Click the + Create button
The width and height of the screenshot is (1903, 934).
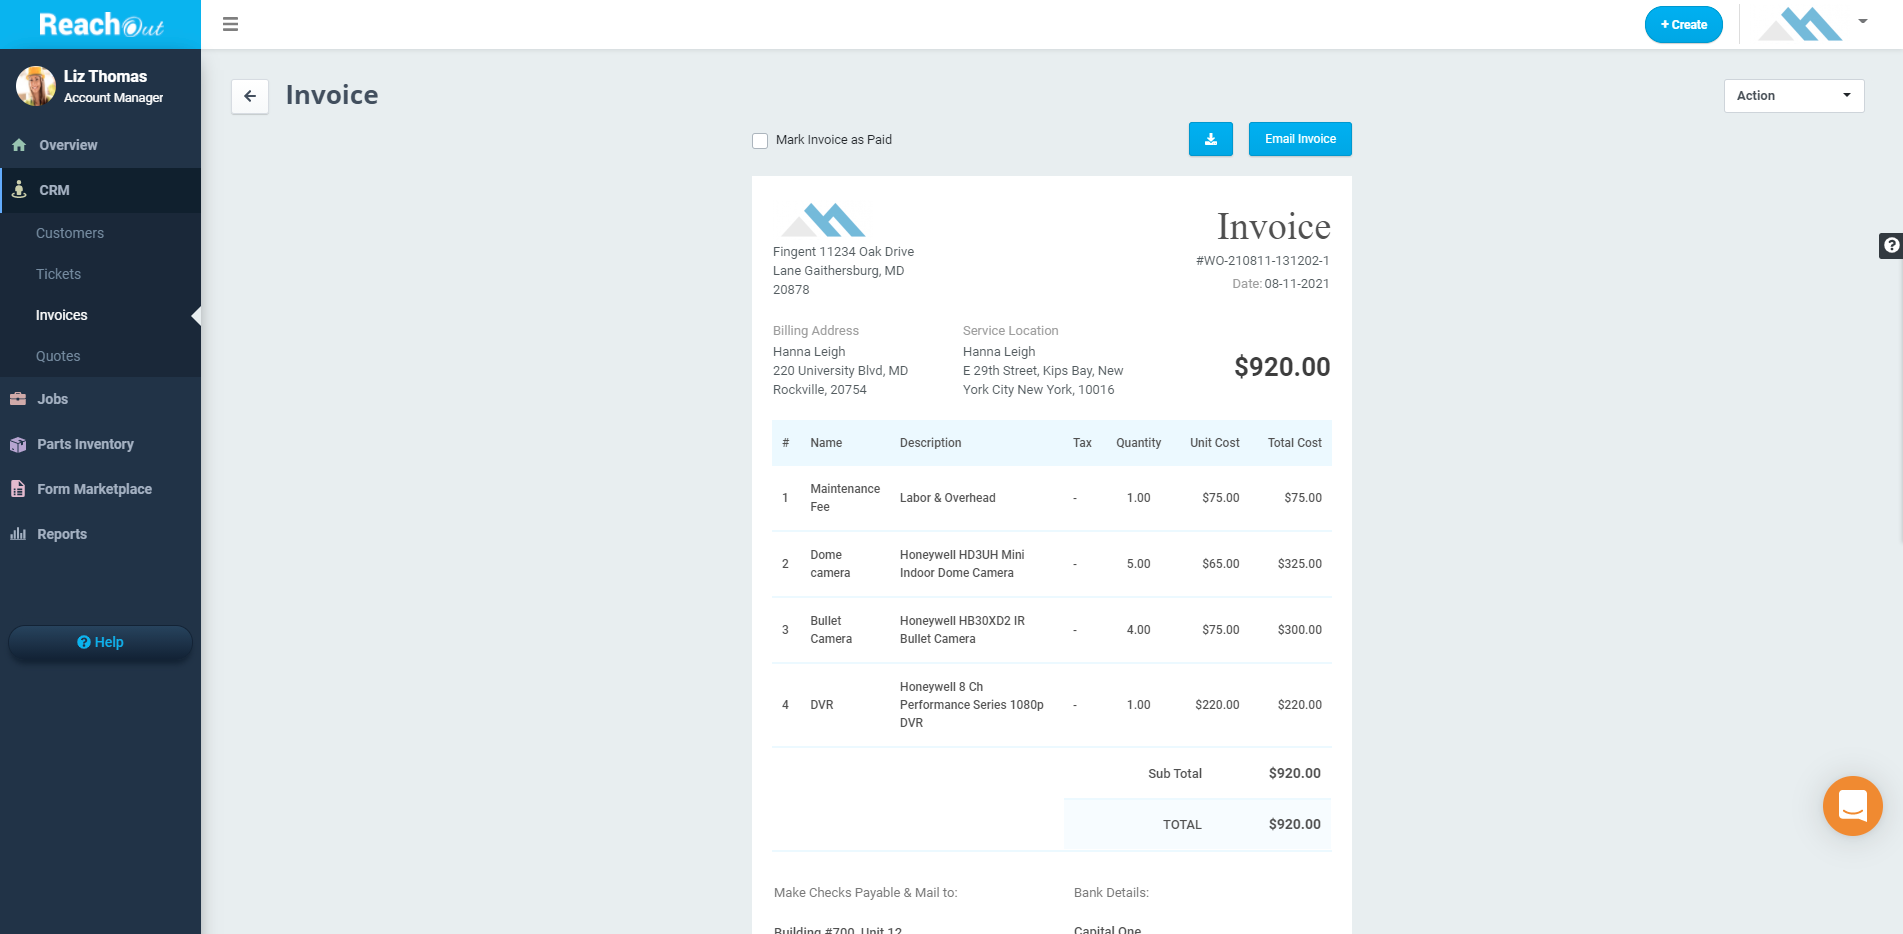[x=1683, y=25]
